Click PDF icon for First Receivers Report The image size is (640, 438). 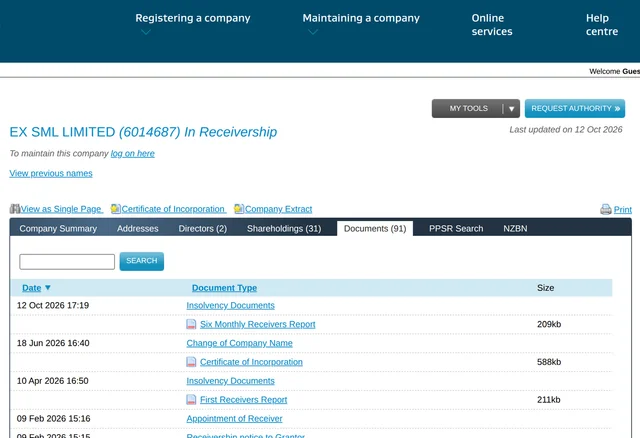pyautogui.click(x=191, y=400)
